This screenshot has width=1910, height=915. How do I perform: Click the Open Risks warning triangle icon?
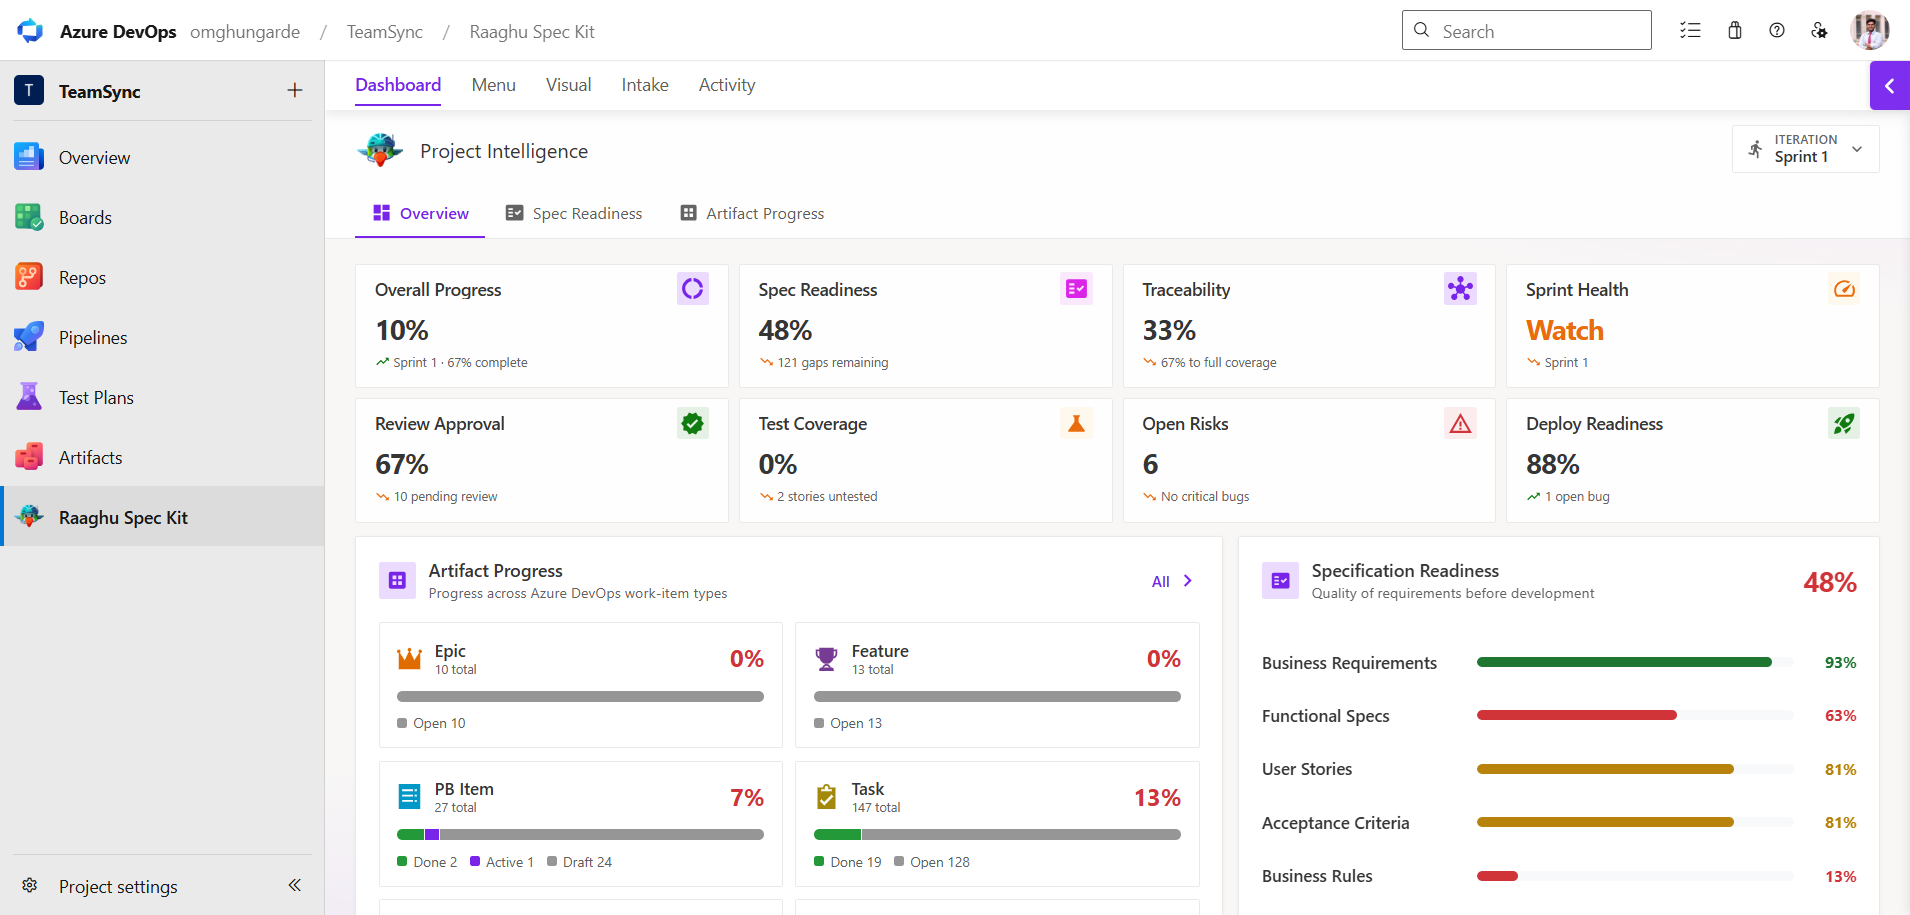point(1460,423)
